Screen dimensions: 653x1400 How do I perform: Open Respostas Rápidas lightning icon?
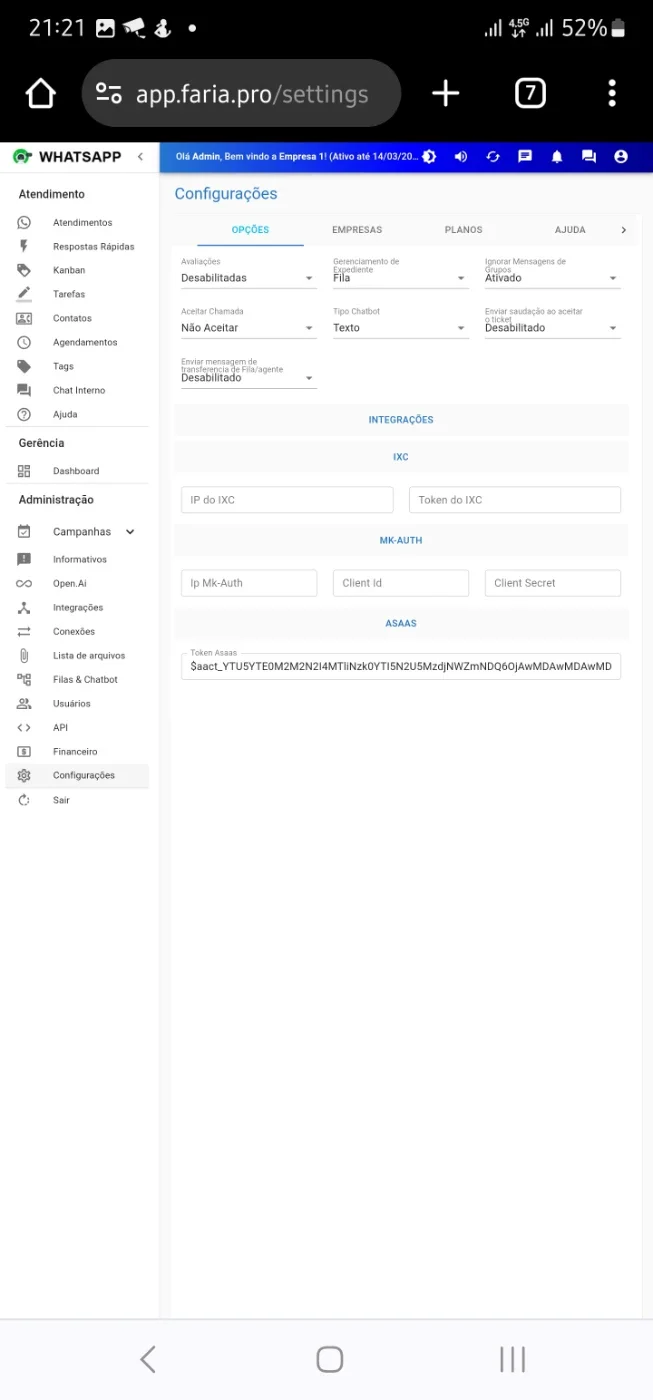[24, 246]
